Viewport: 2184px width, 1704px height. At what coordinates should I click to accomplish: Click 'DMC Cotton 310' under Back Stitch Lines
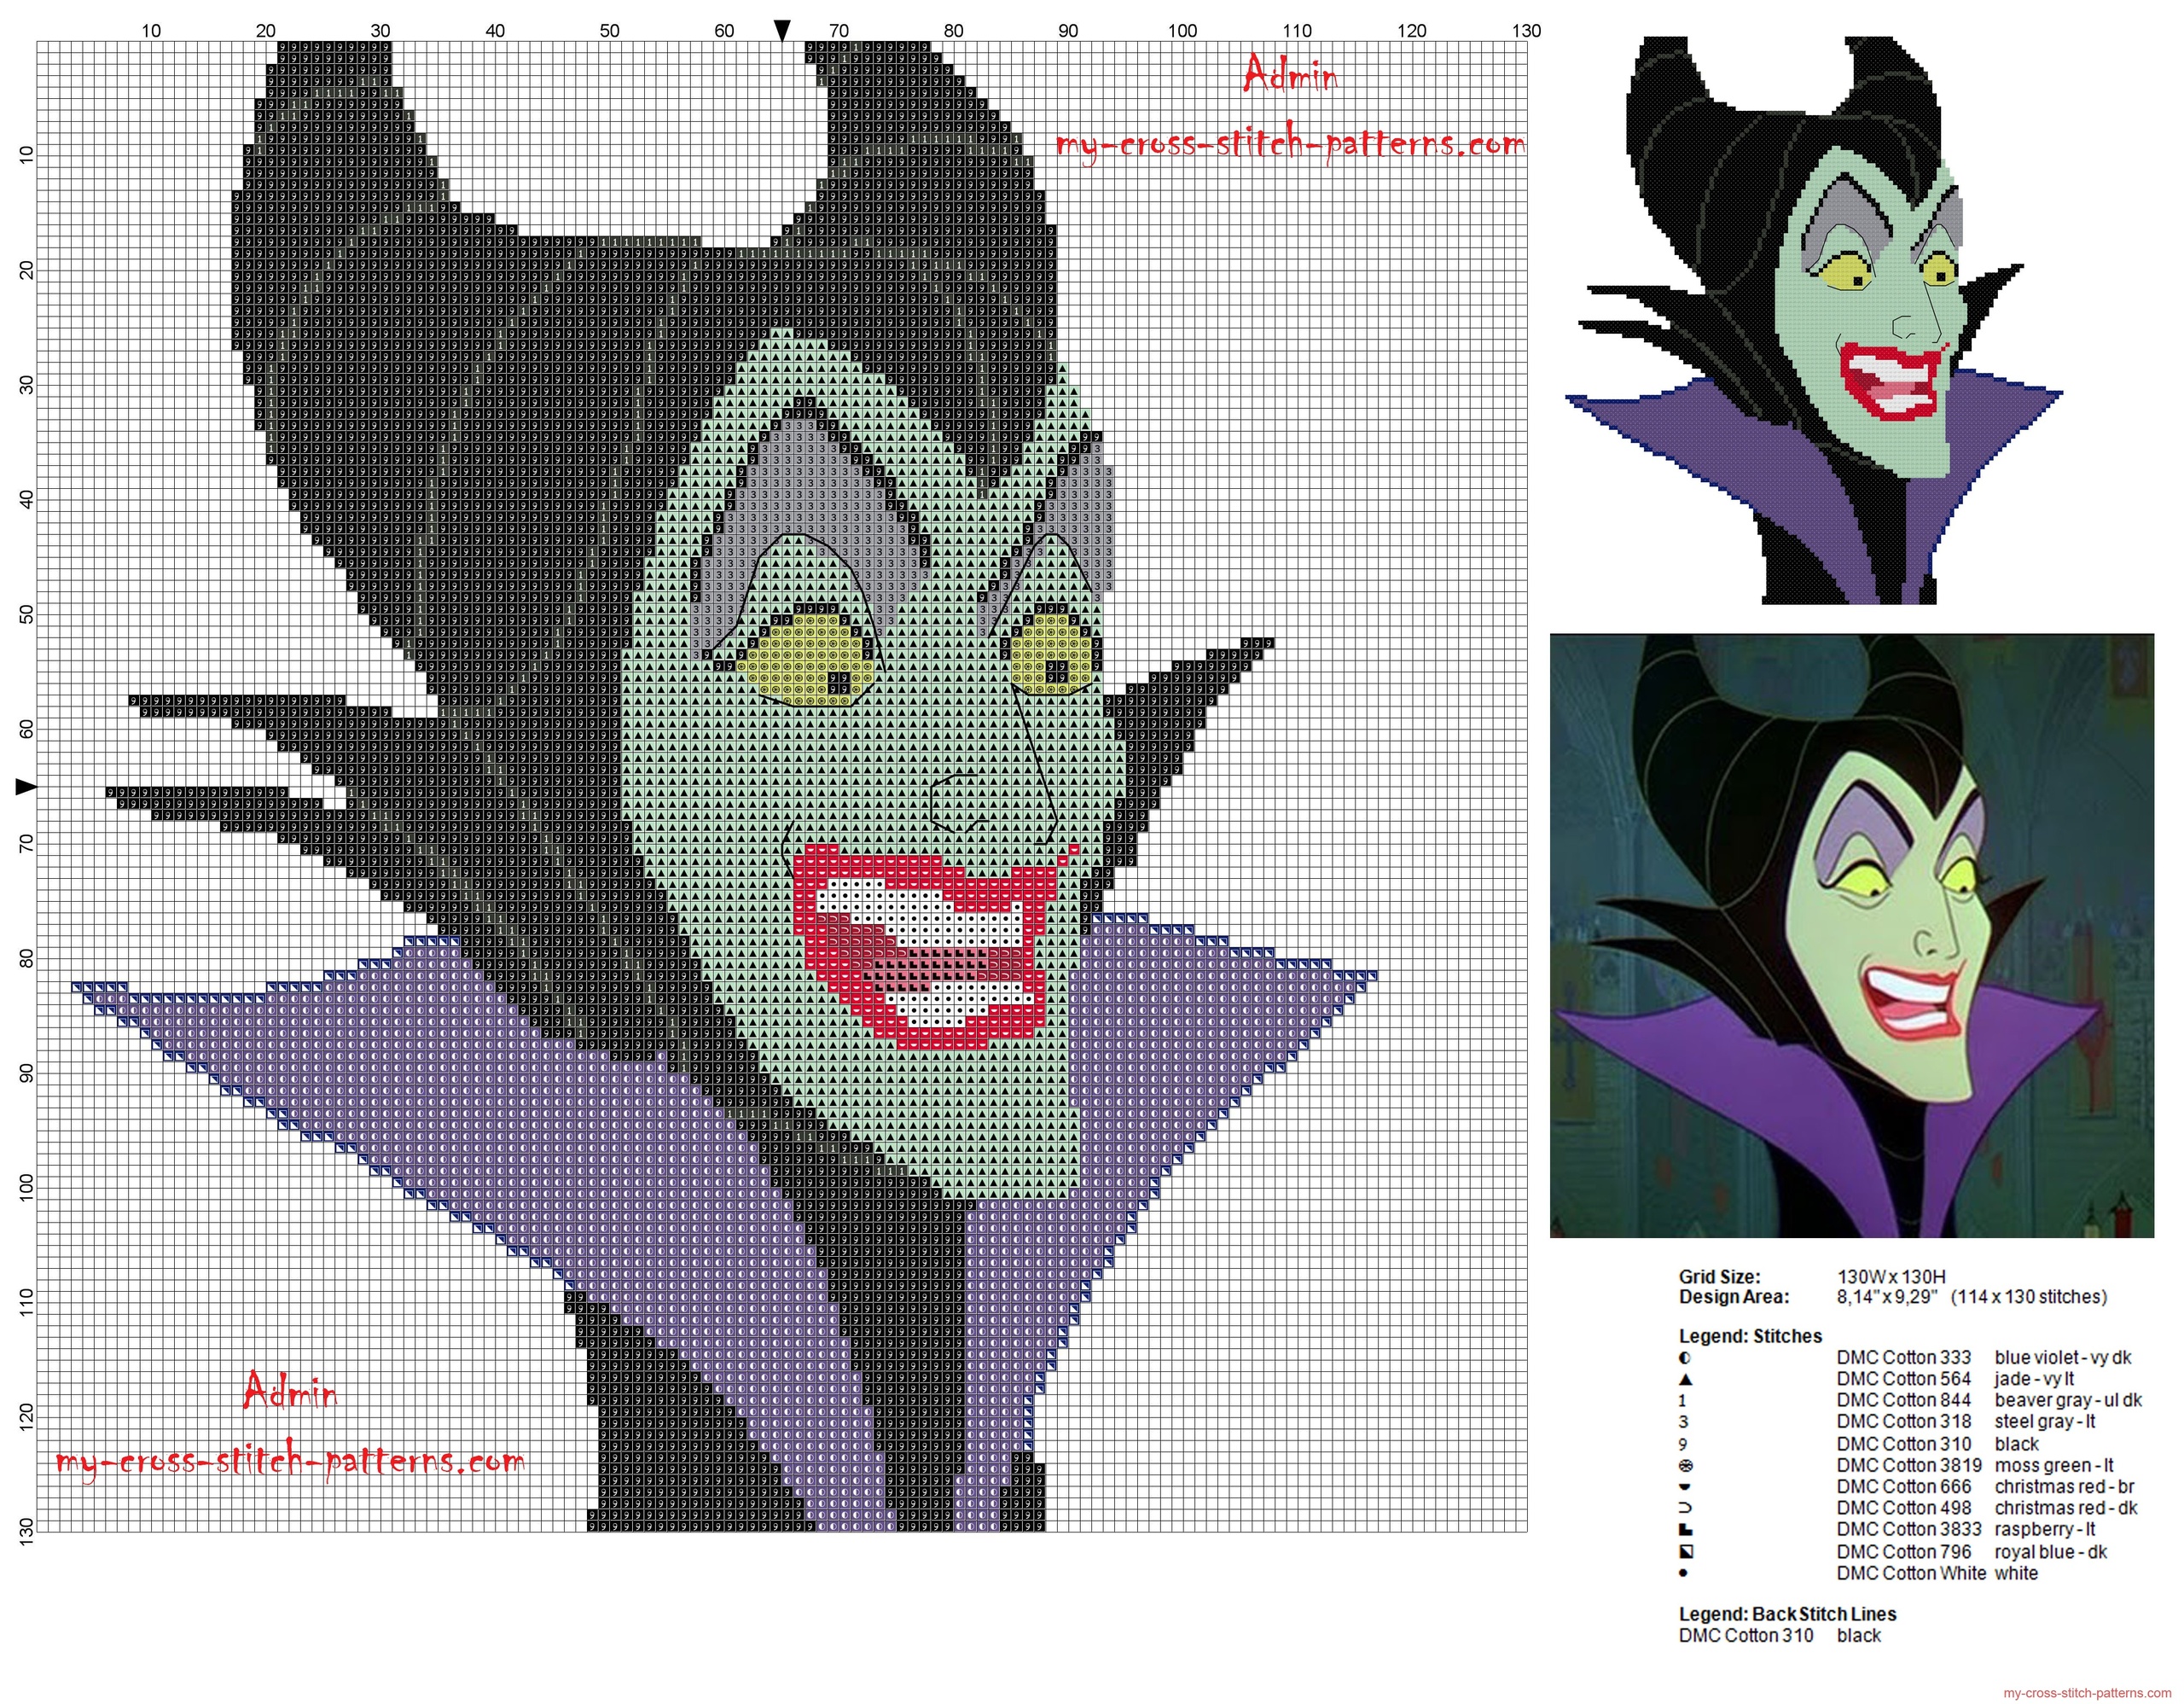[x=1746, y=1636]
